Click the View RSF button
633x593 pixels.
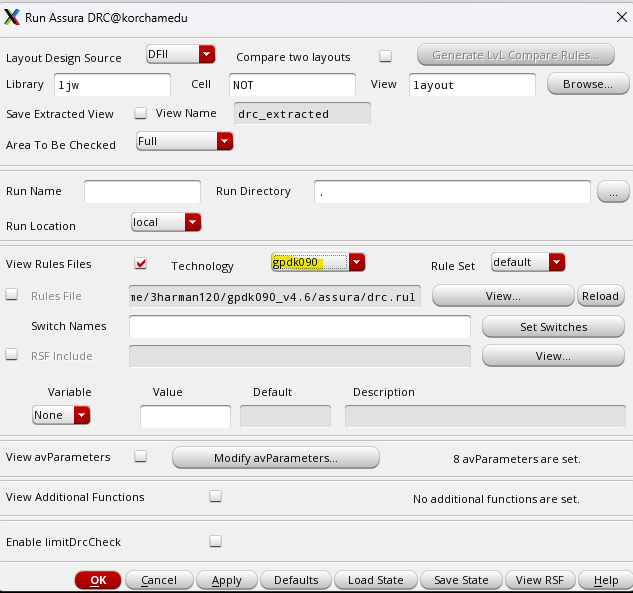(x=540, y=580)
